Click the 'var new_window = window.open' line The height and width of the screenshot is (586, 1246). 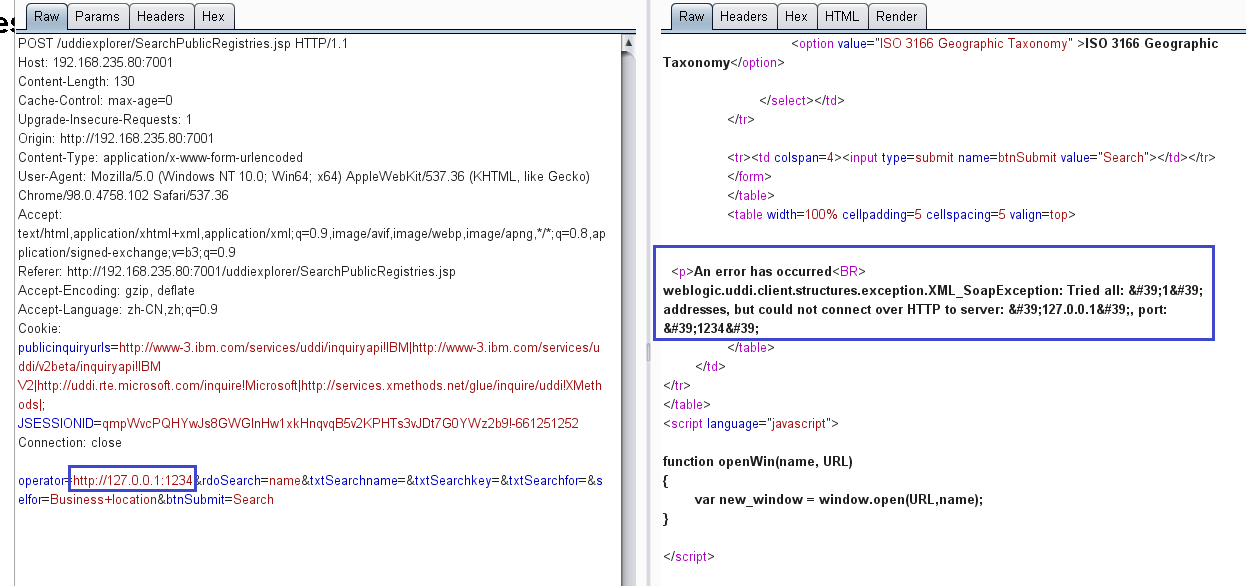tap(839, 500)
